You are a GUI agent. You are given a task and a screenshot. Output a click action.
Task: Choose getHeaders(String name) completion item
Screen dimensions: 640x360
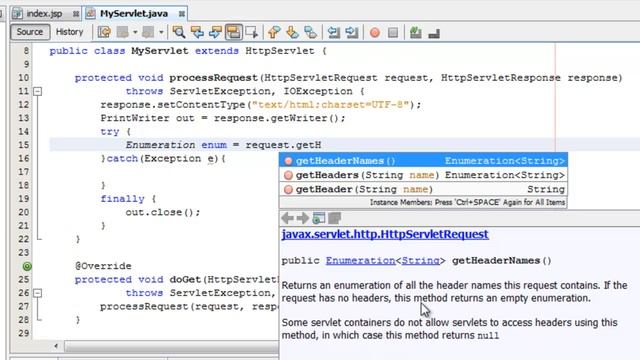click(423, 175)
